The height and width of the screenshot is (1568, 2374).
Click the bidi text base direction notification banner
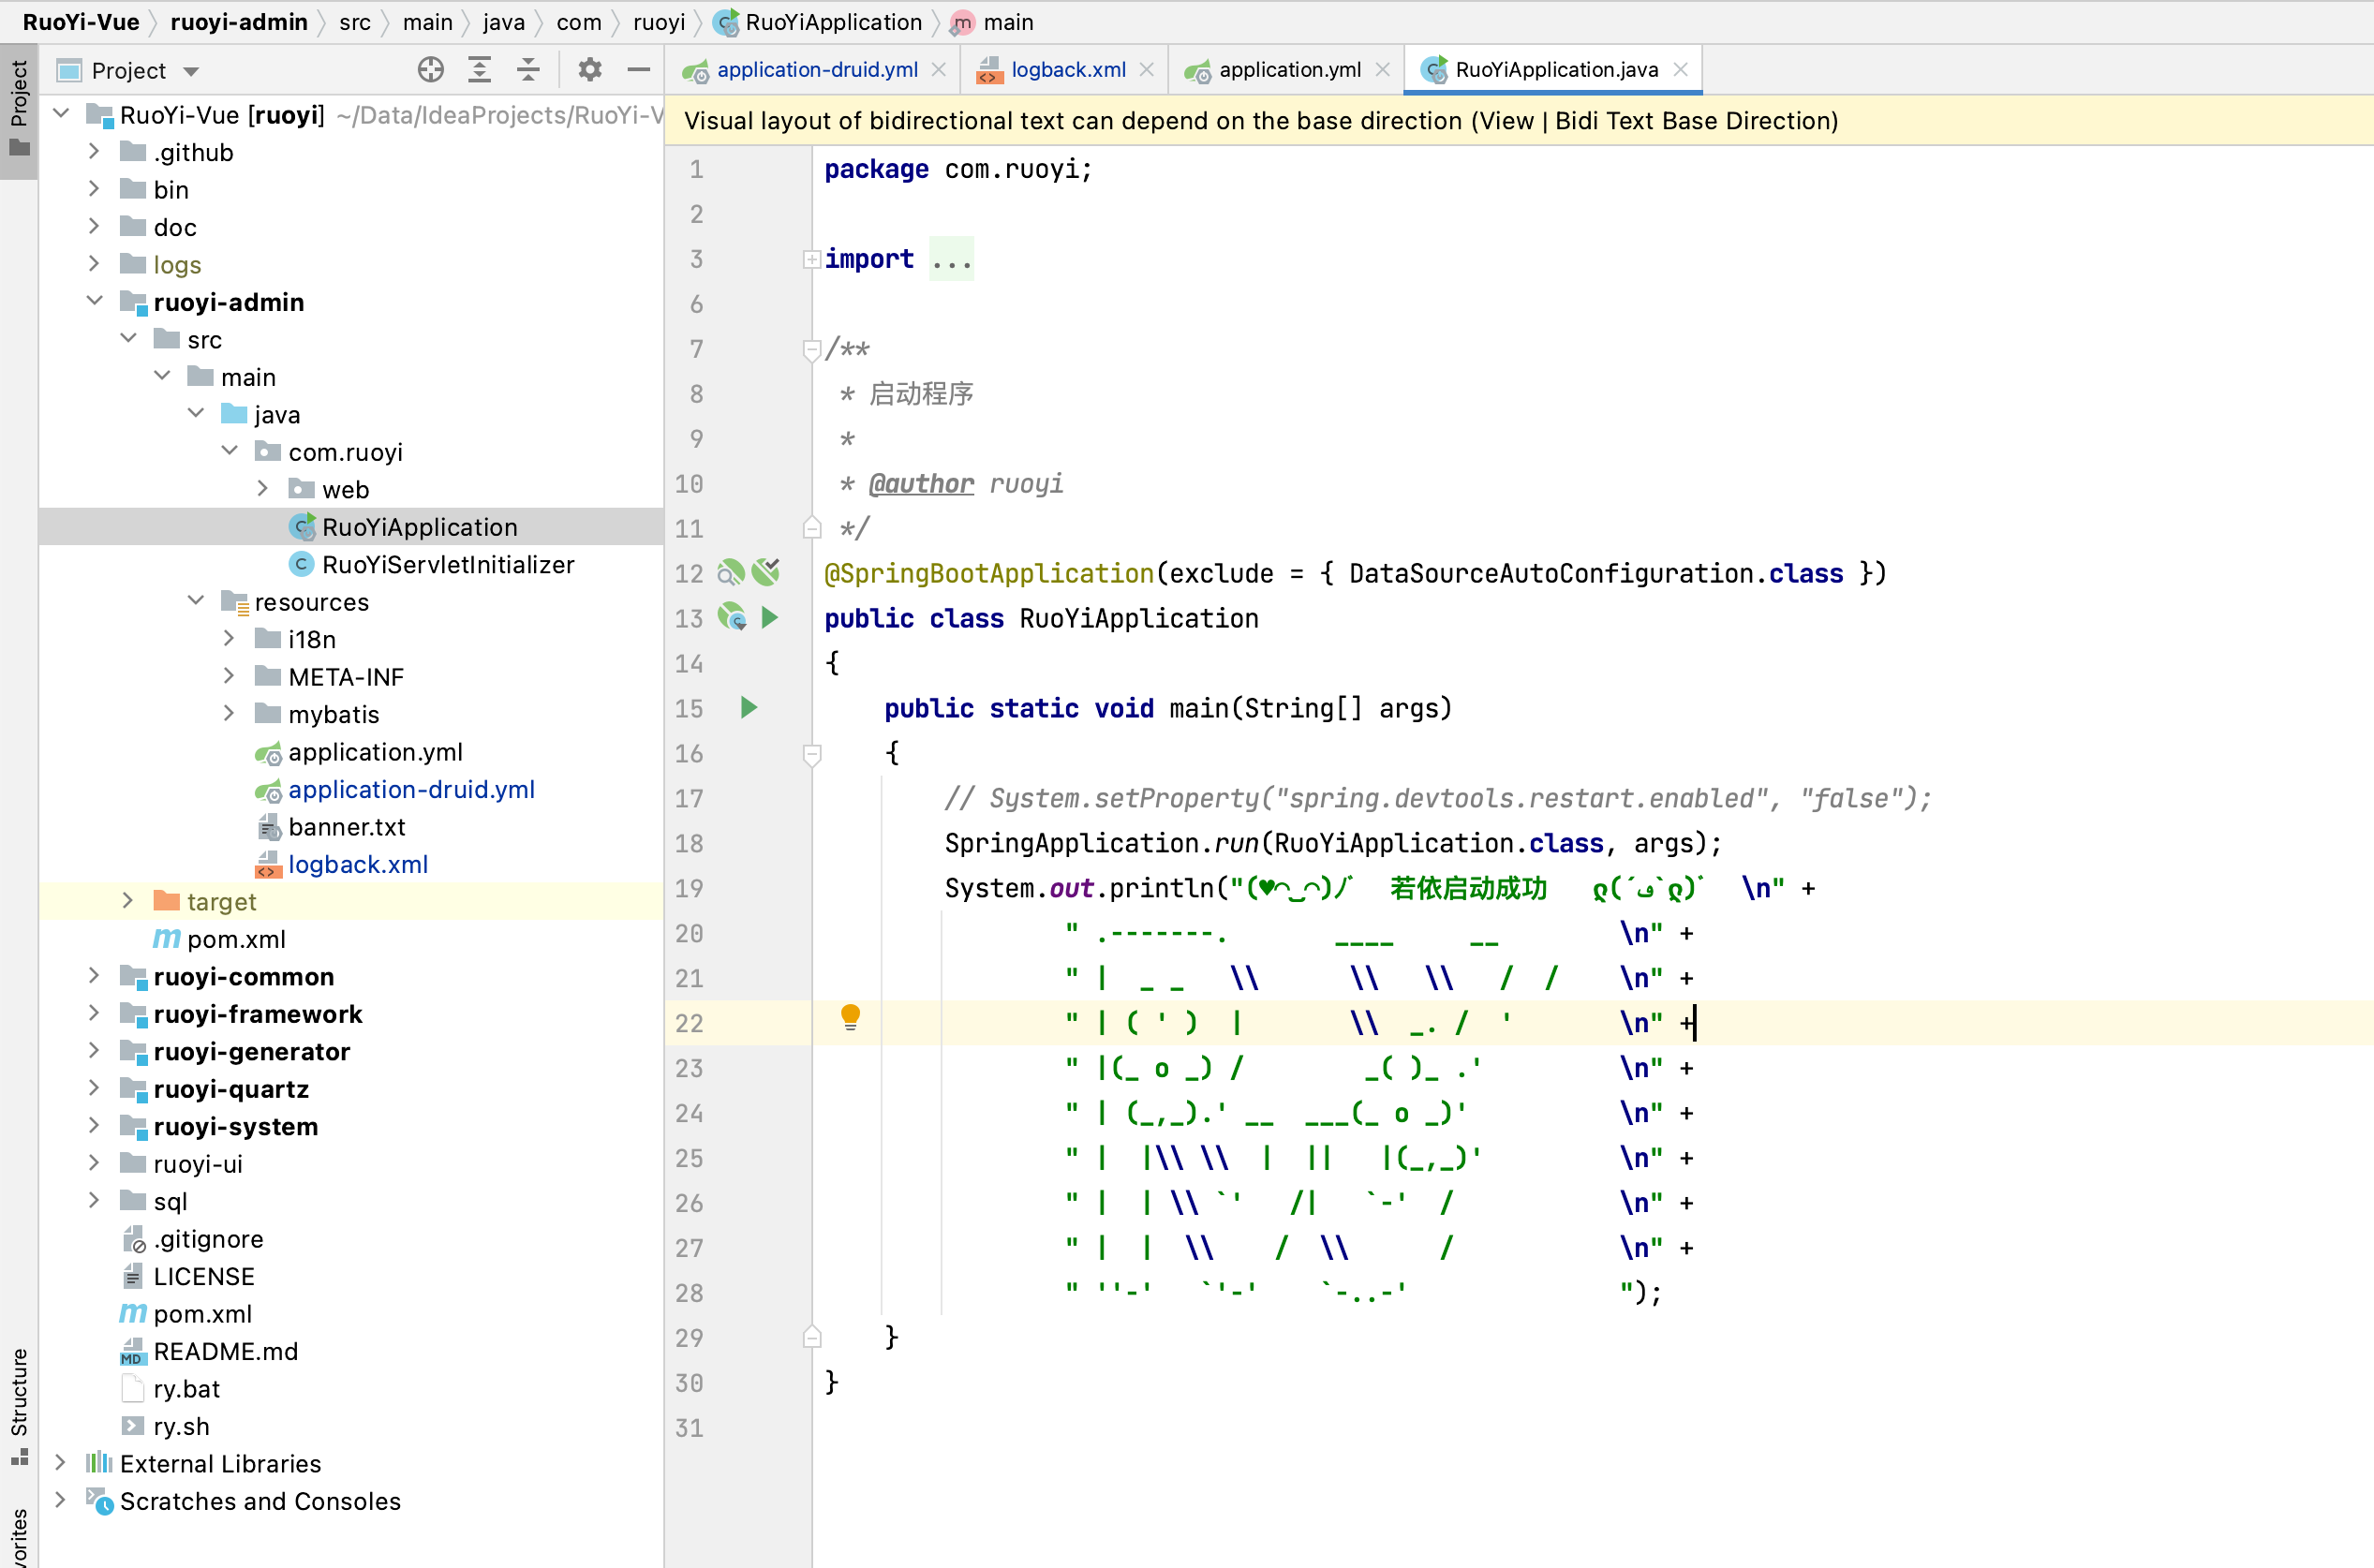click(x=1518, y=121)
